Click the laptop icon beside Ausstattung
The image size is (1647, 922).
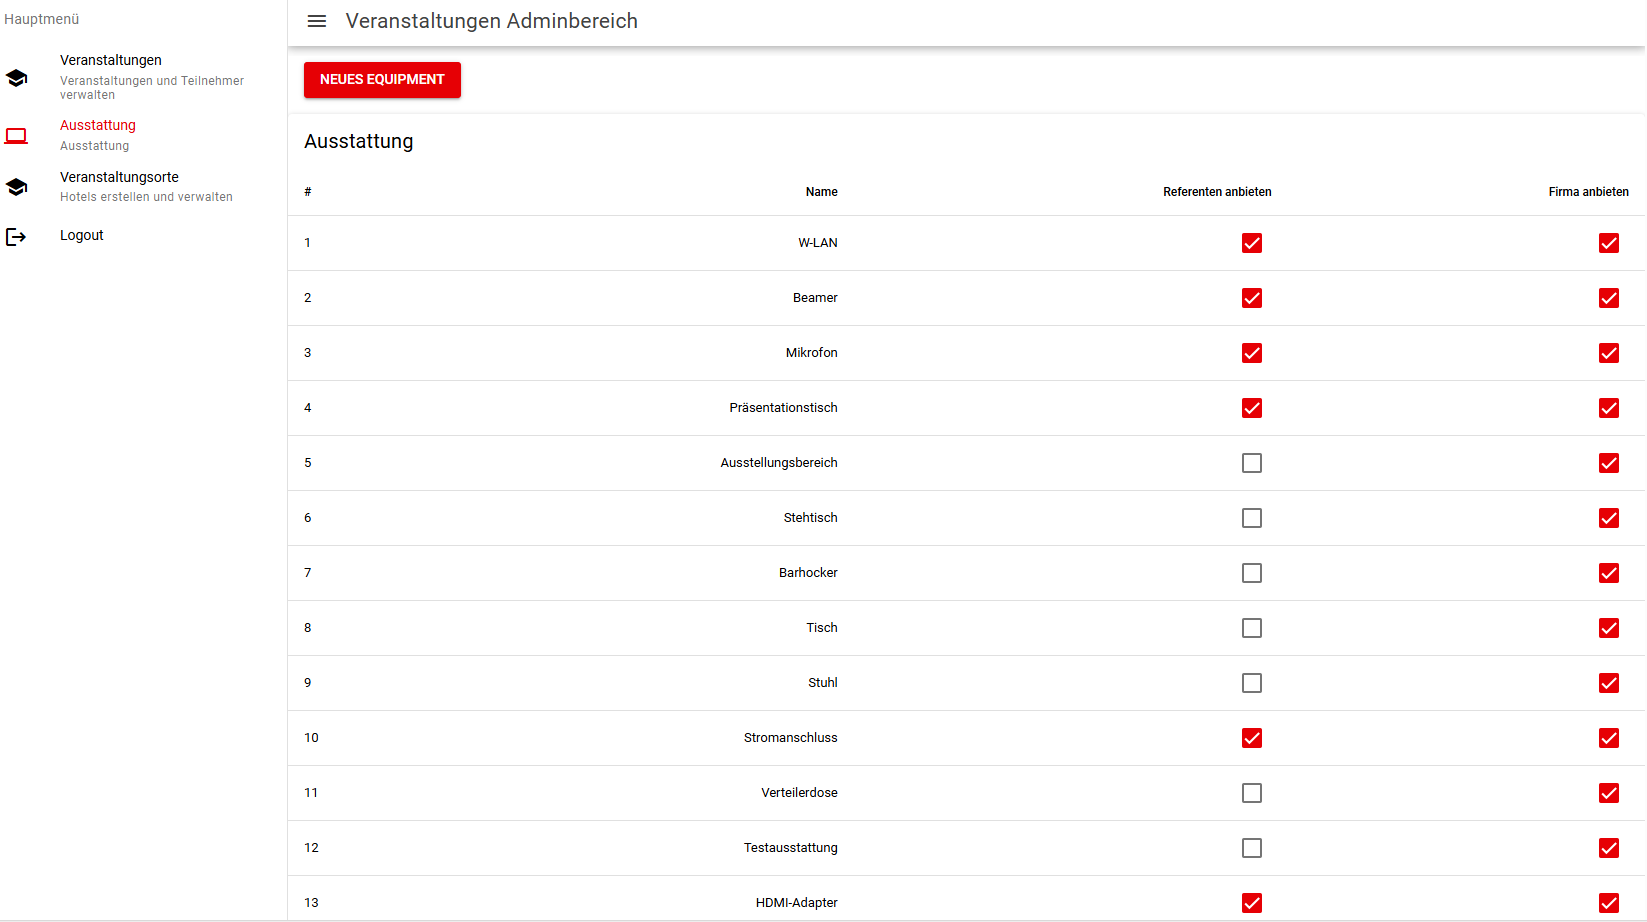tap(17, 135)
